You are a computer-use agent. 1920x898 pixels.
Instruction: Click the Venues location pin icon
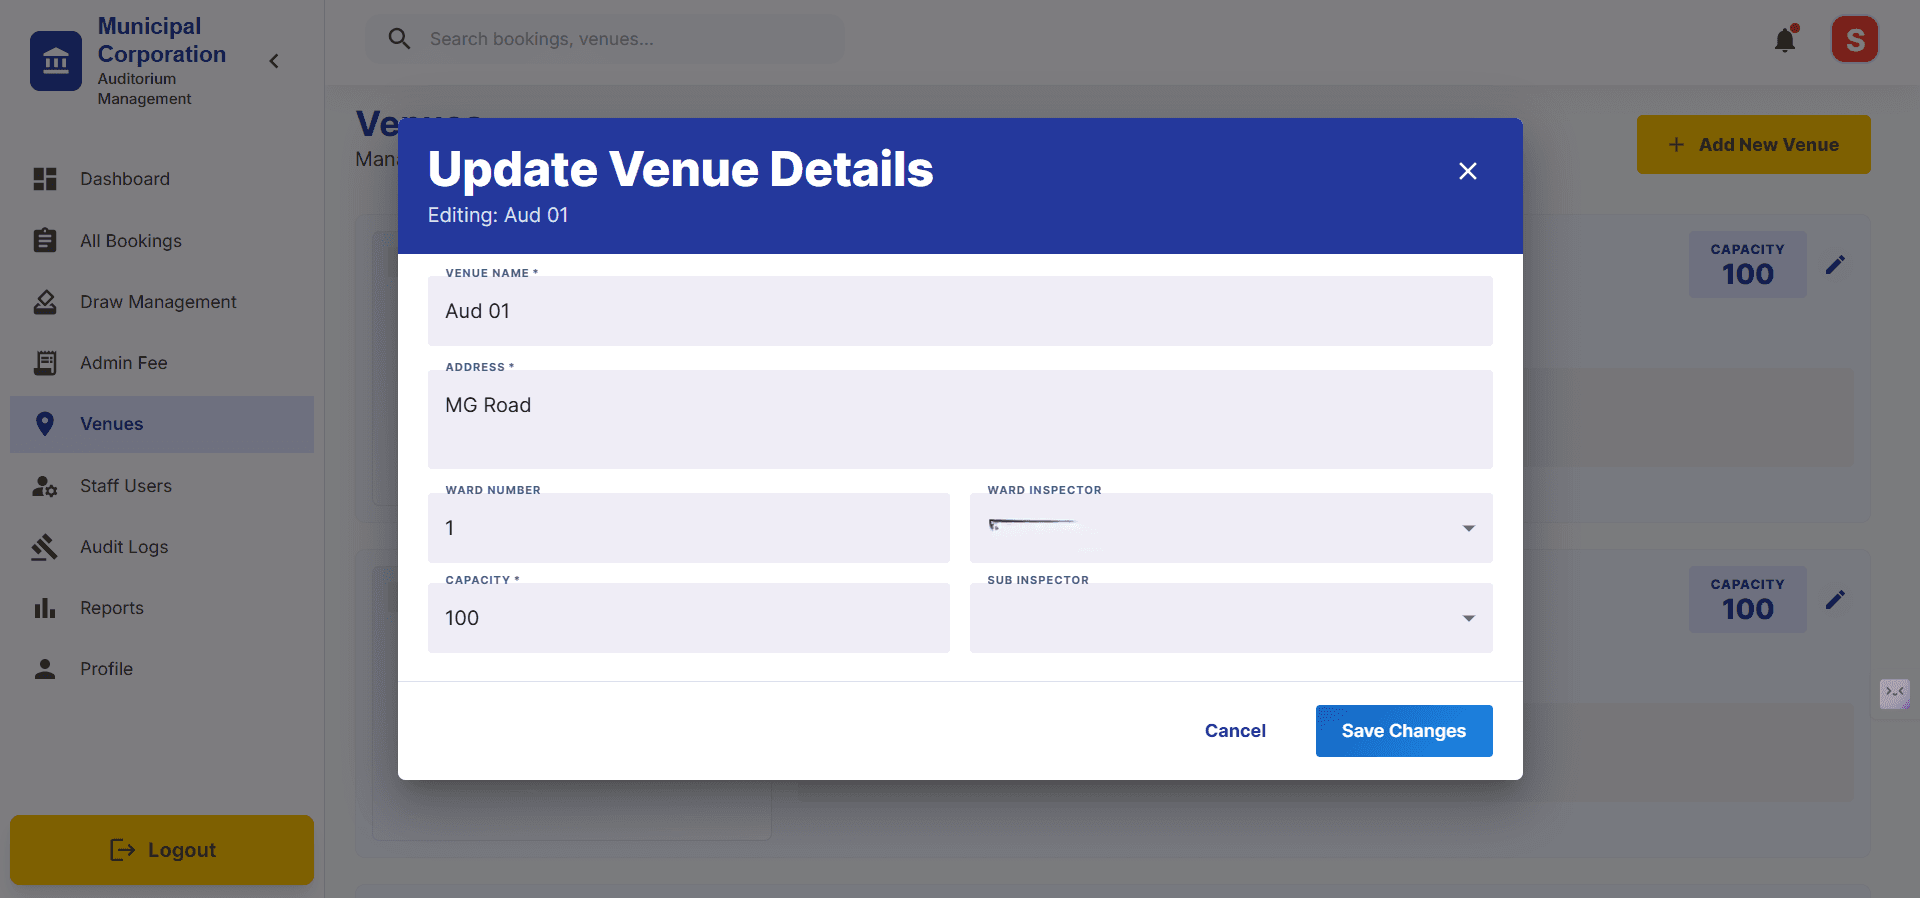[x=45, y=424]
